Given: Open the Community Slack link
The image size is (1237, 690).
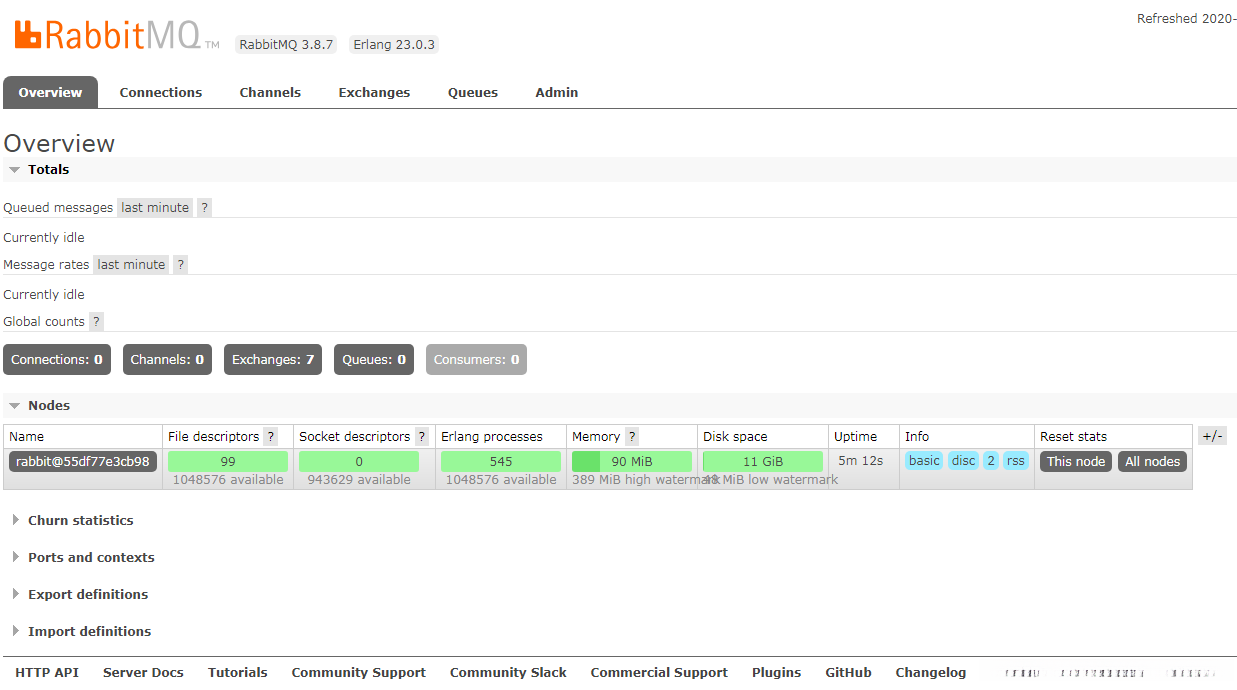Looking at the screenshot, I should (508, 673).
